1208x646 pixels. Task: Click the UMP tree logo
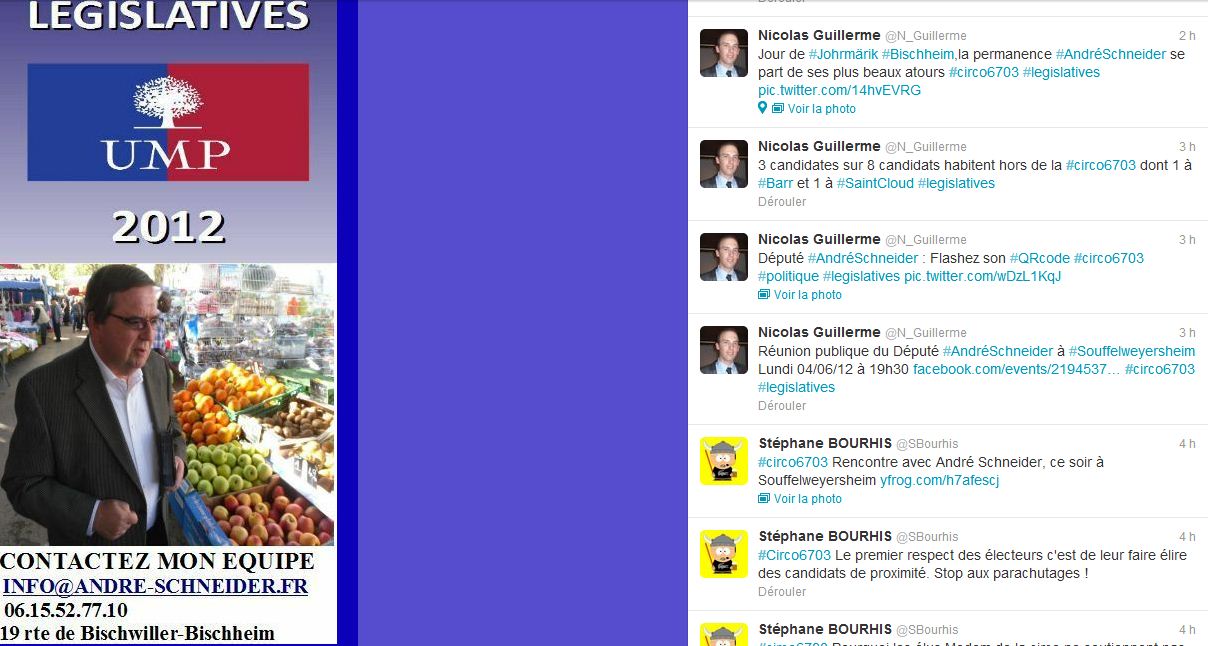tap(168, 102)
